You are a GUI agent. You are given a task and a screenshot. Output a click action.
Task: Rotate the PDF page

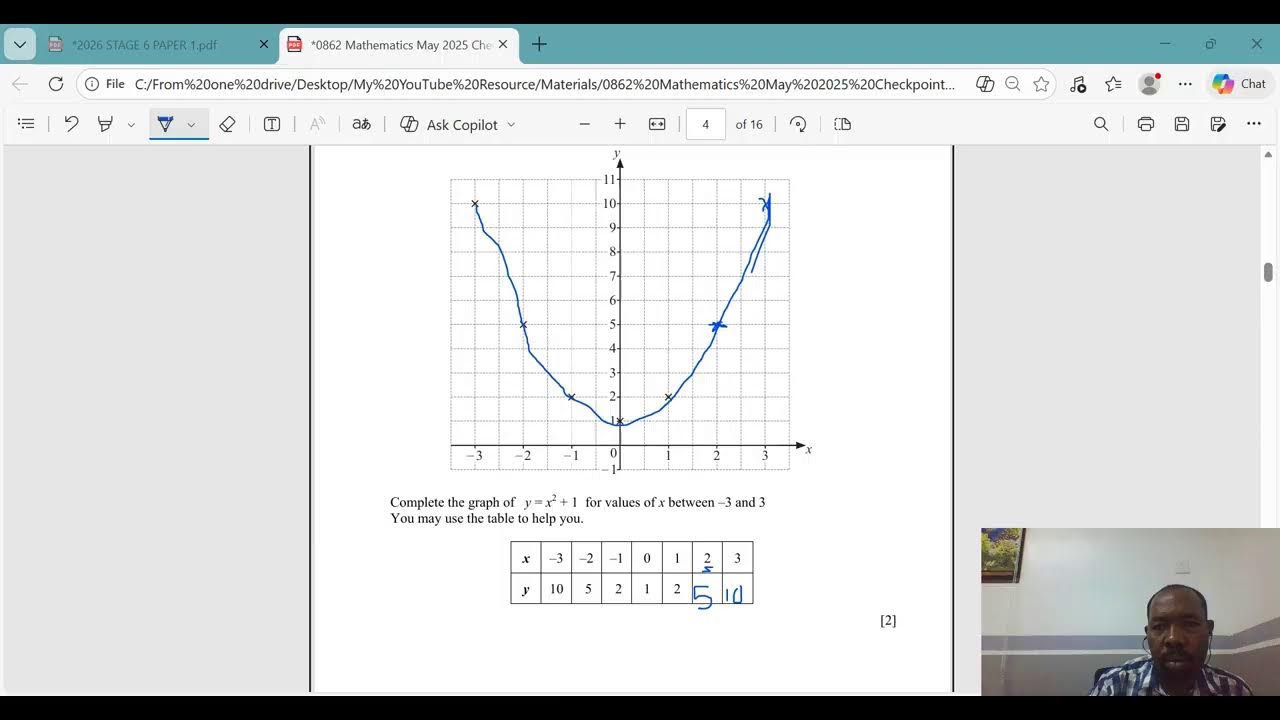click(798, 124)
